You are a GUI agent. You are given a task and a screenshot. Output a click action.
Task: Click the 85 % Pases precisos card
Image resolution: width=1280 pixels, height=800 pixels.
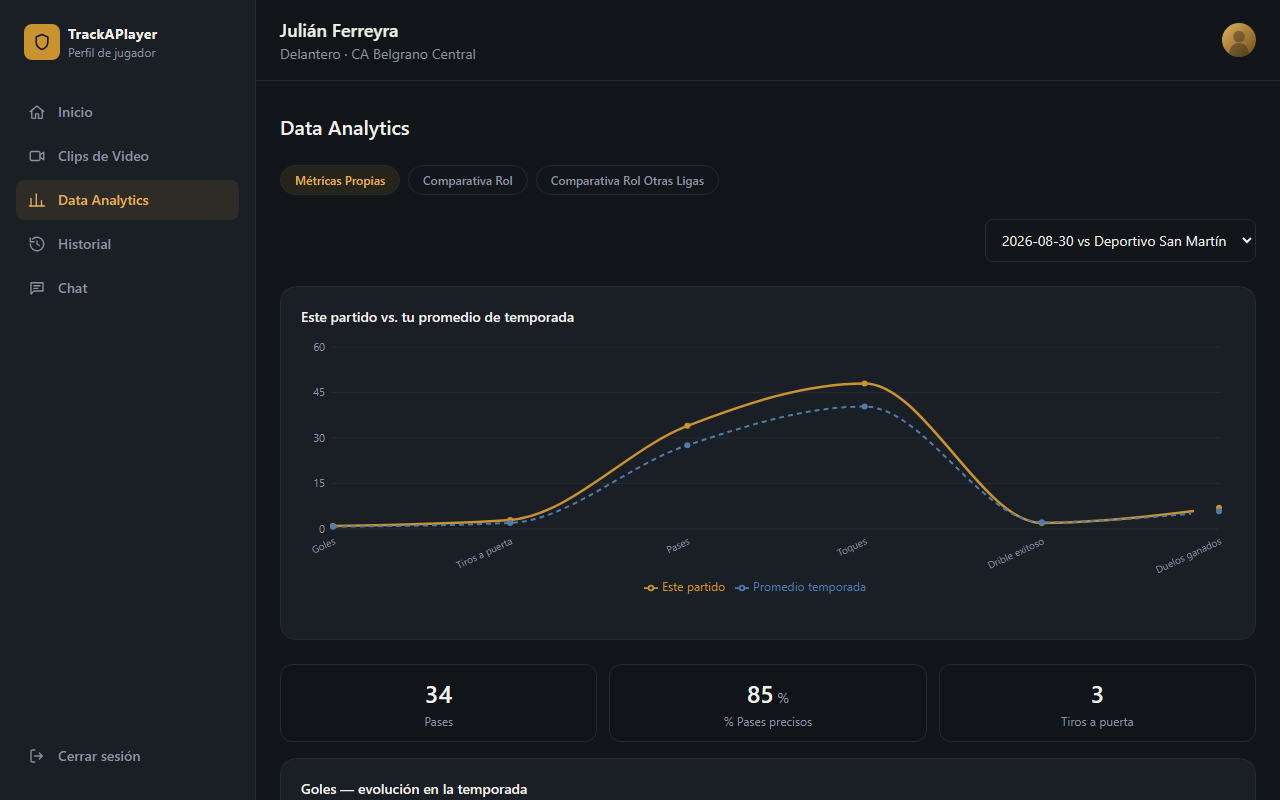tap(768, 703)
